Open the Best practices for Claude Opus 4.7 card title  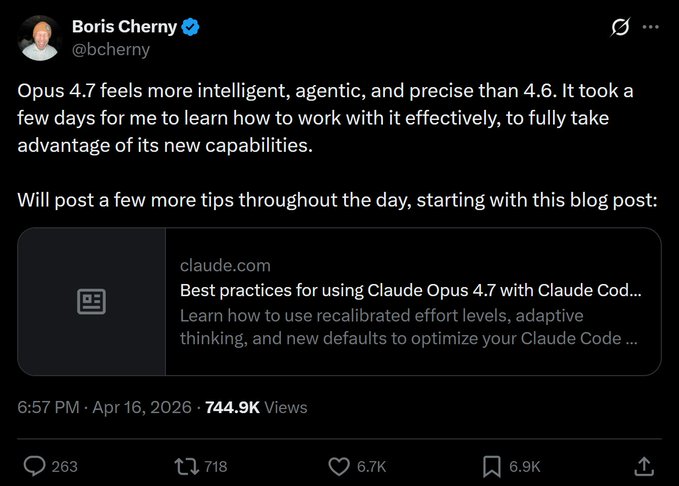[411, 290]
